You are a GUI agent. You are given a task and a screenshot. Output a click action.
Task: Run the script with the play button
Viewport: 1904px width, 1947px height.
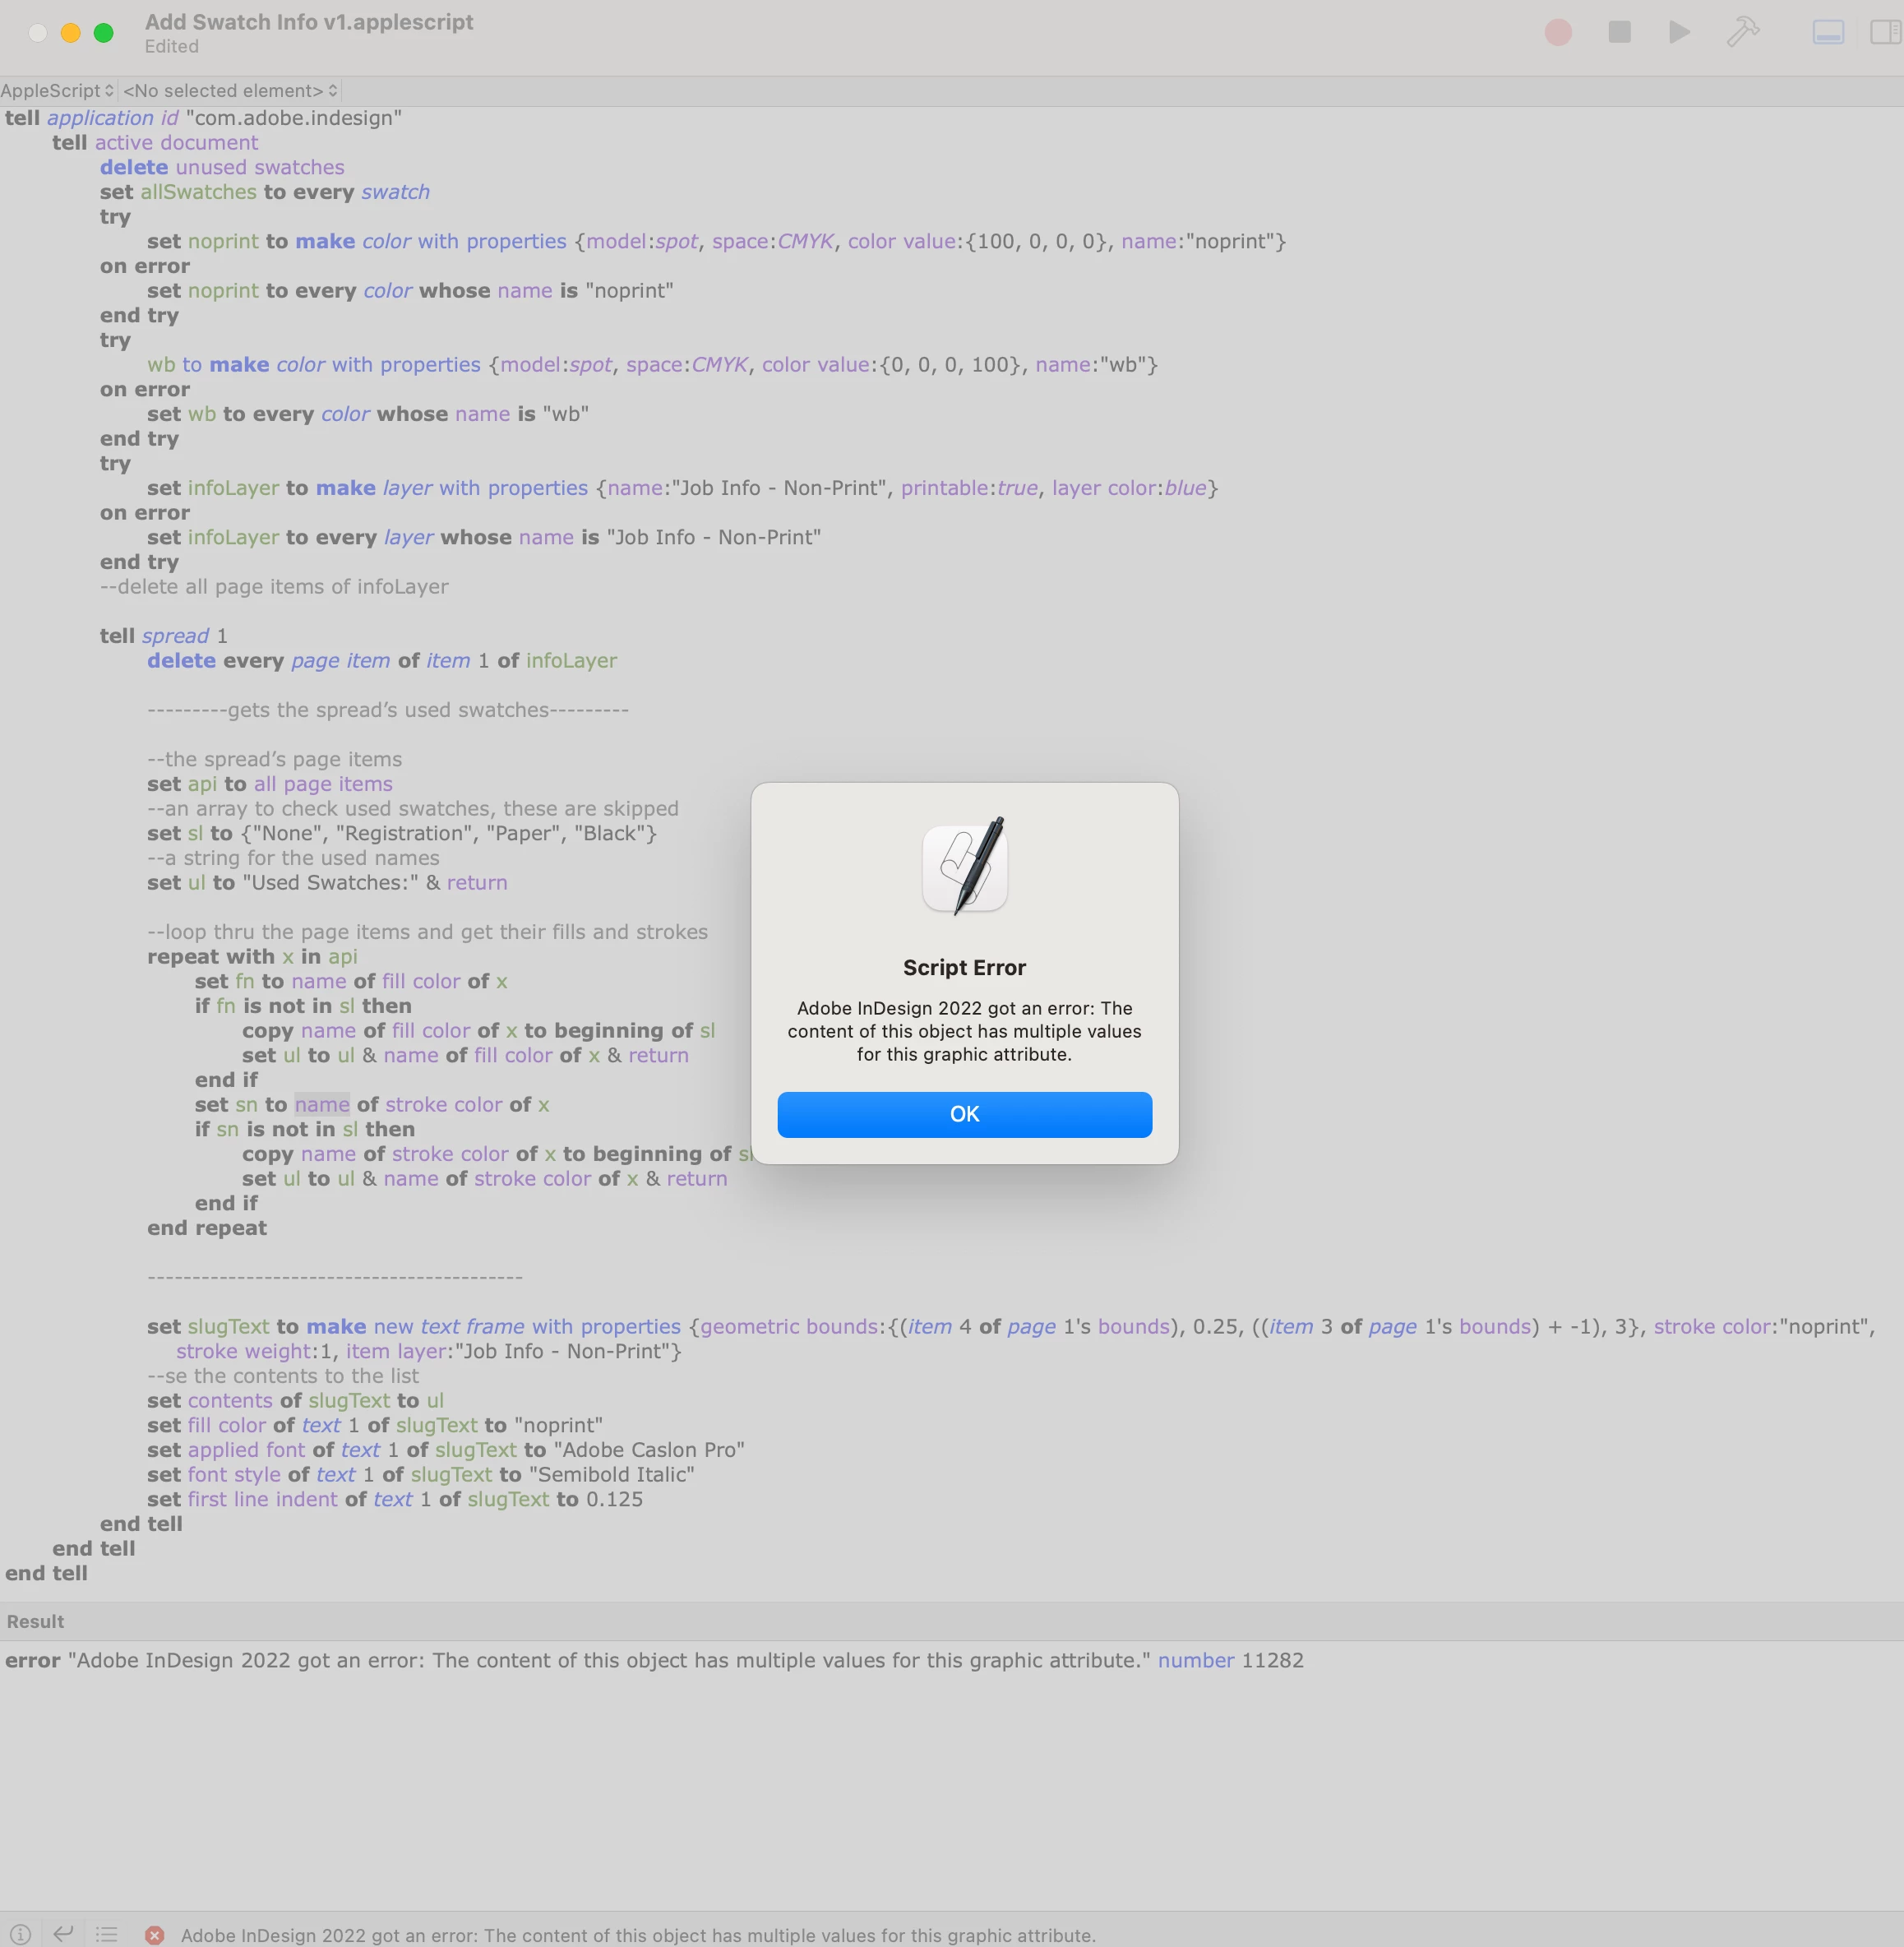(1679, 32)
